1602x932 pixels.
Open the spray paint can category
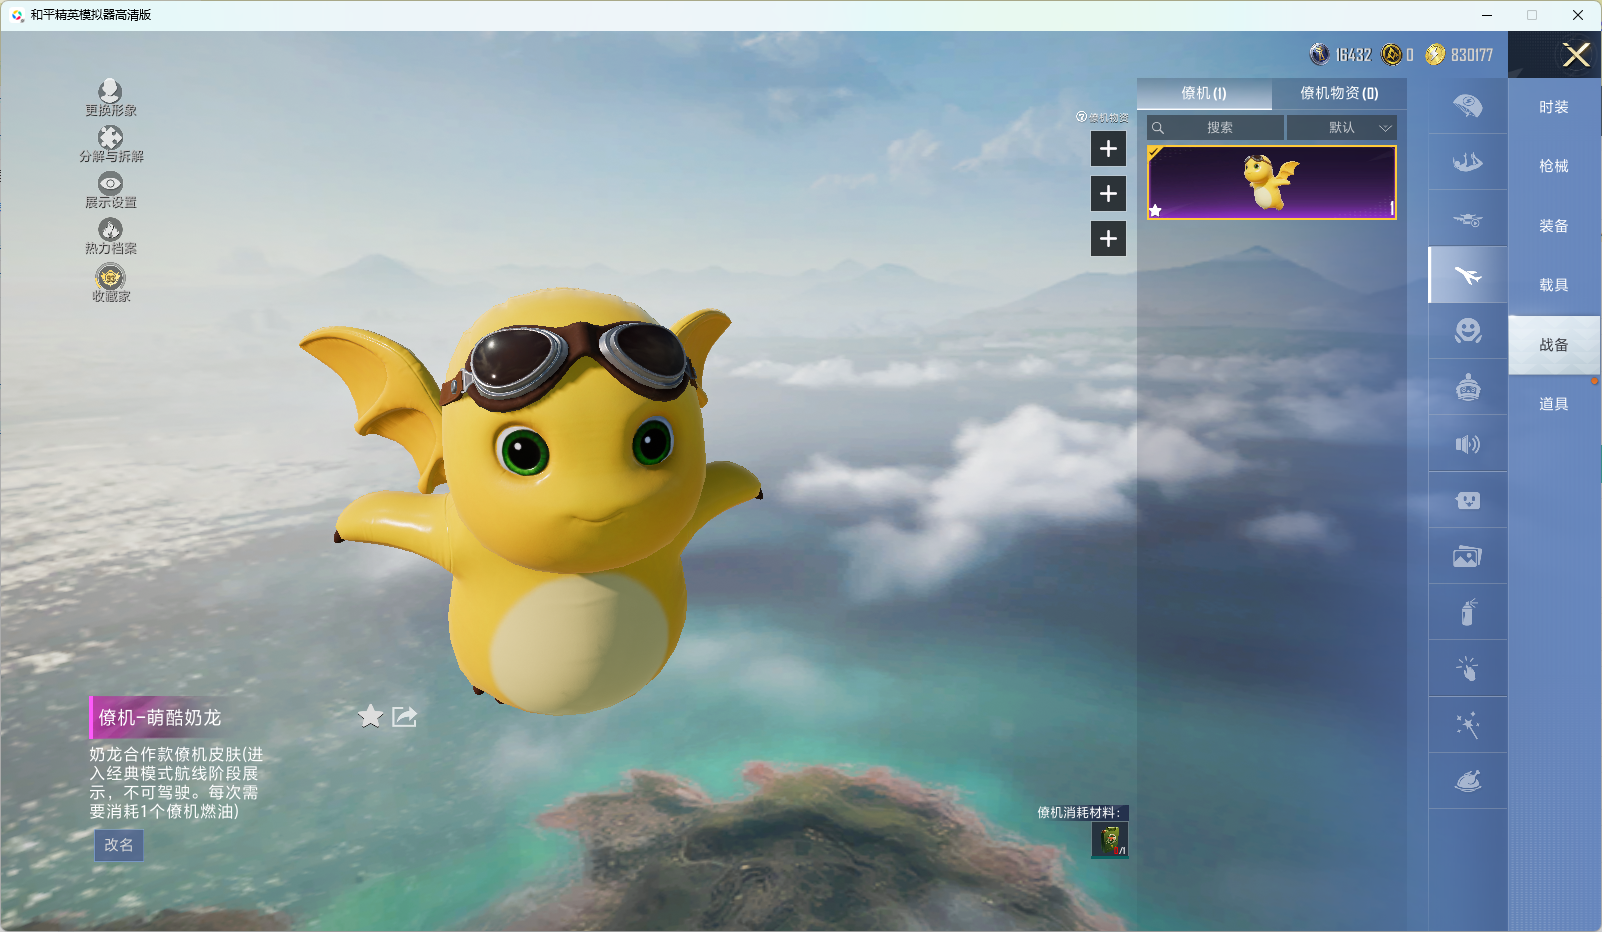point(1467,612)
